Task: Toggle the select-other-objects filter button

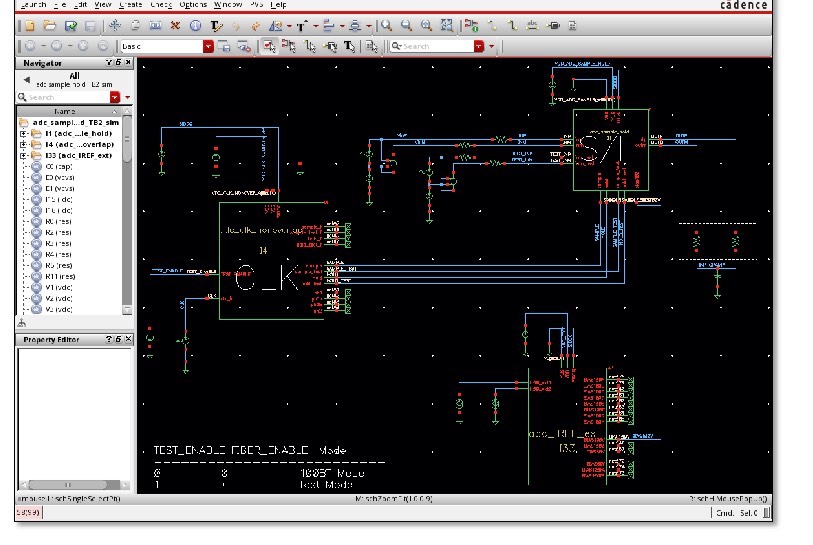Action: click(x=371, y=46)
